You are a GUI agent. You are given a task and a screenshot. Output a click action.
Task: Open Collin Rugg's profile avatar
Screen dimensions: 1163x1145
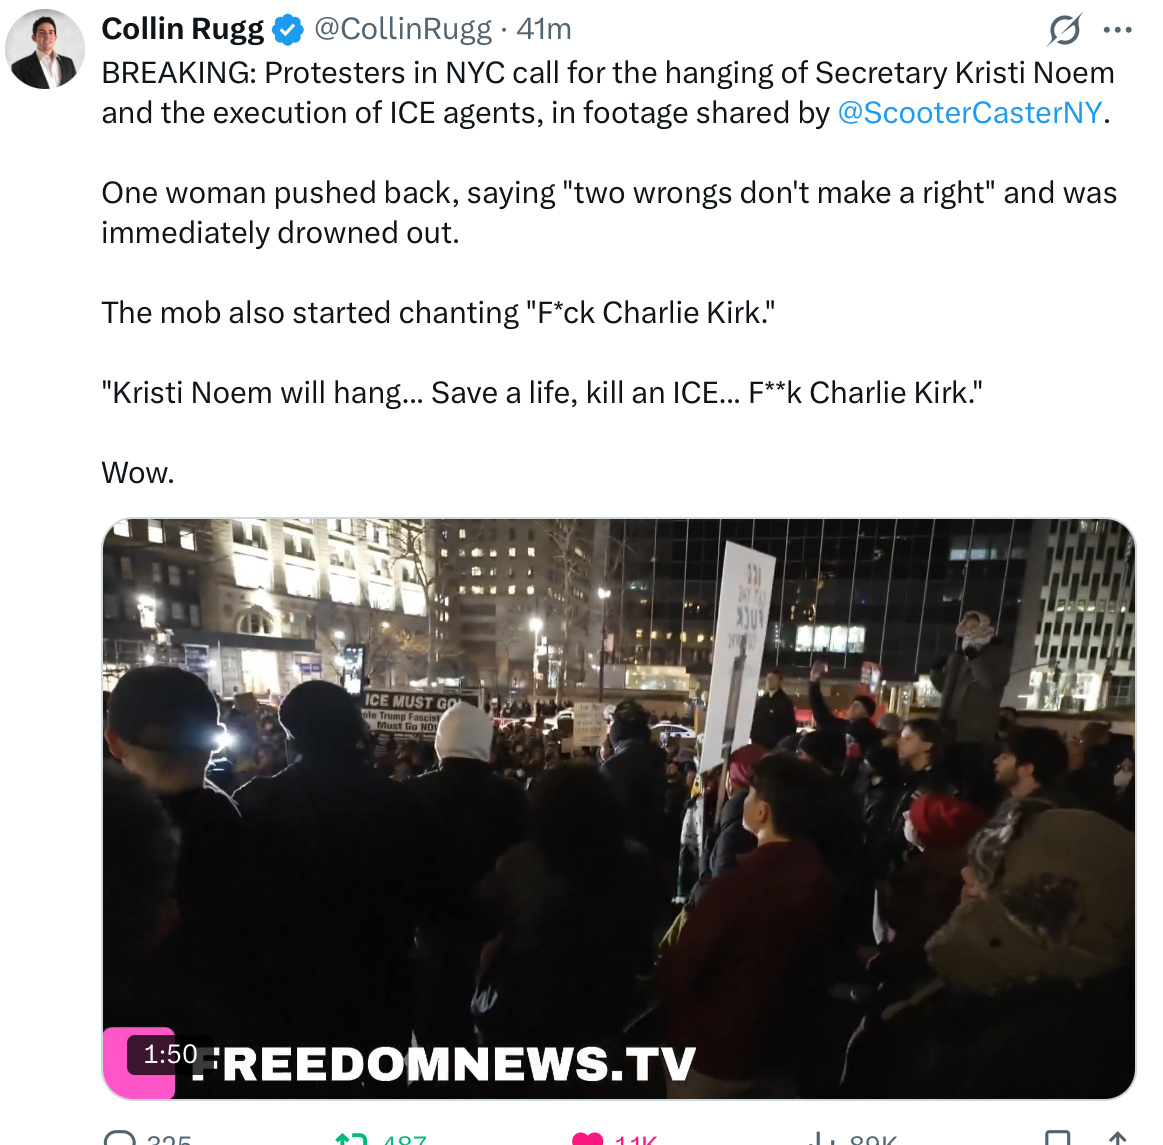pos(45,49)
